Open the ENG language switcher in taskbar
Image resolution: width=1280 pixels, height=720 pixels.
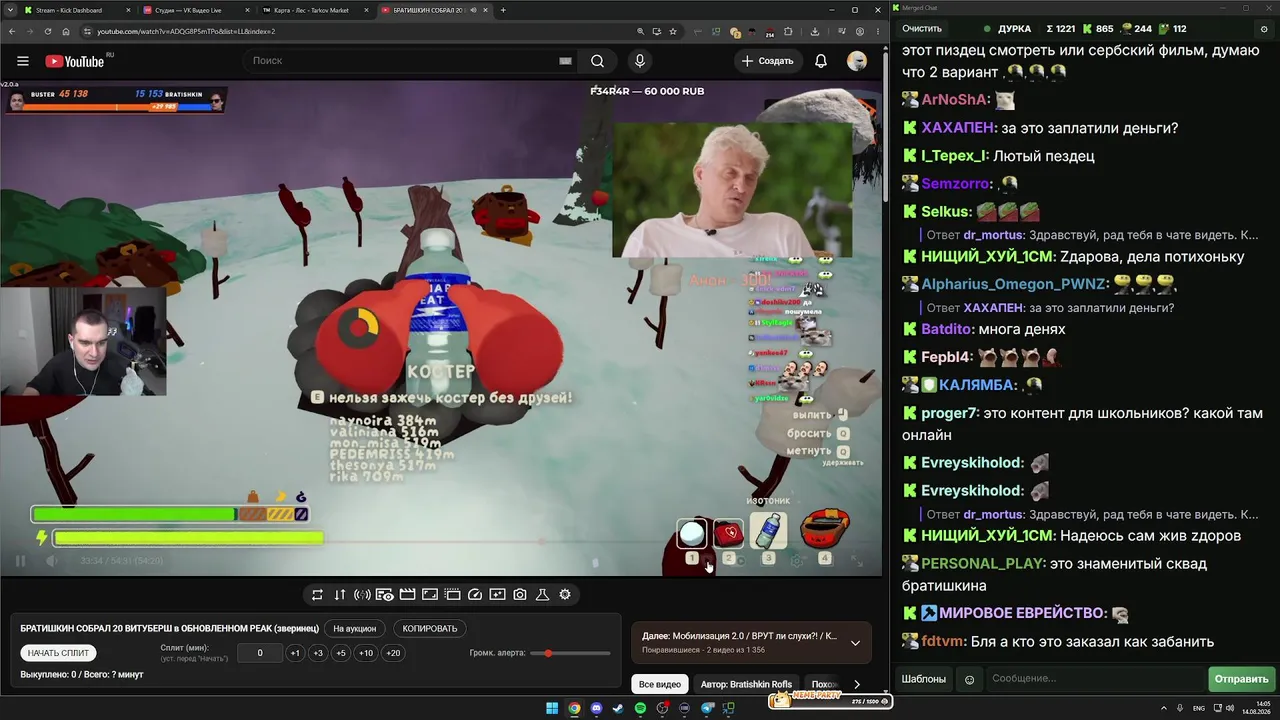point(1199,708)
